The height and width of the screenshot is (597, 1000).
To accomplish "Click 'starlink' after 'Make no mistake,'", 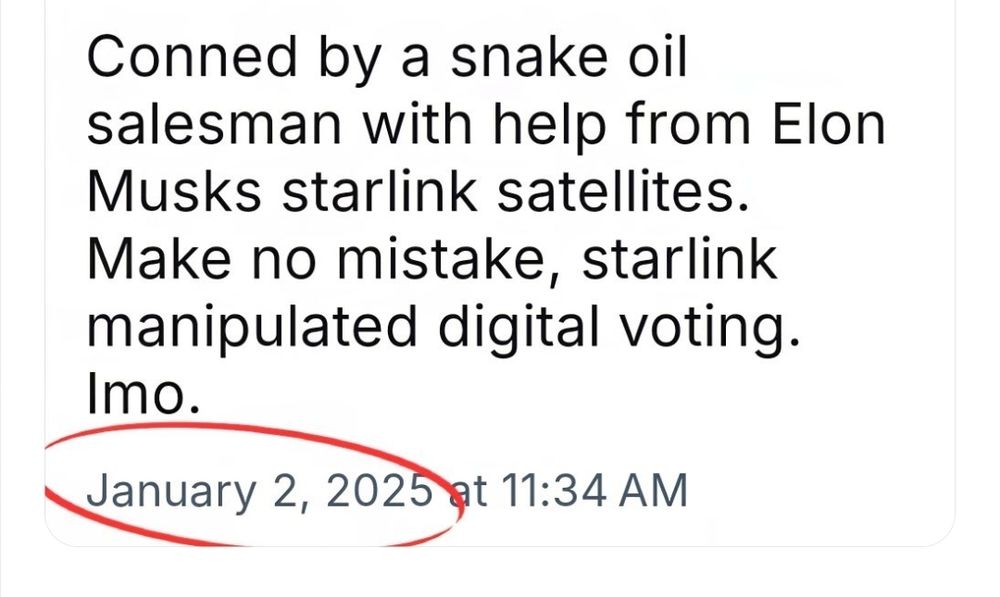I will coord(680,258).
